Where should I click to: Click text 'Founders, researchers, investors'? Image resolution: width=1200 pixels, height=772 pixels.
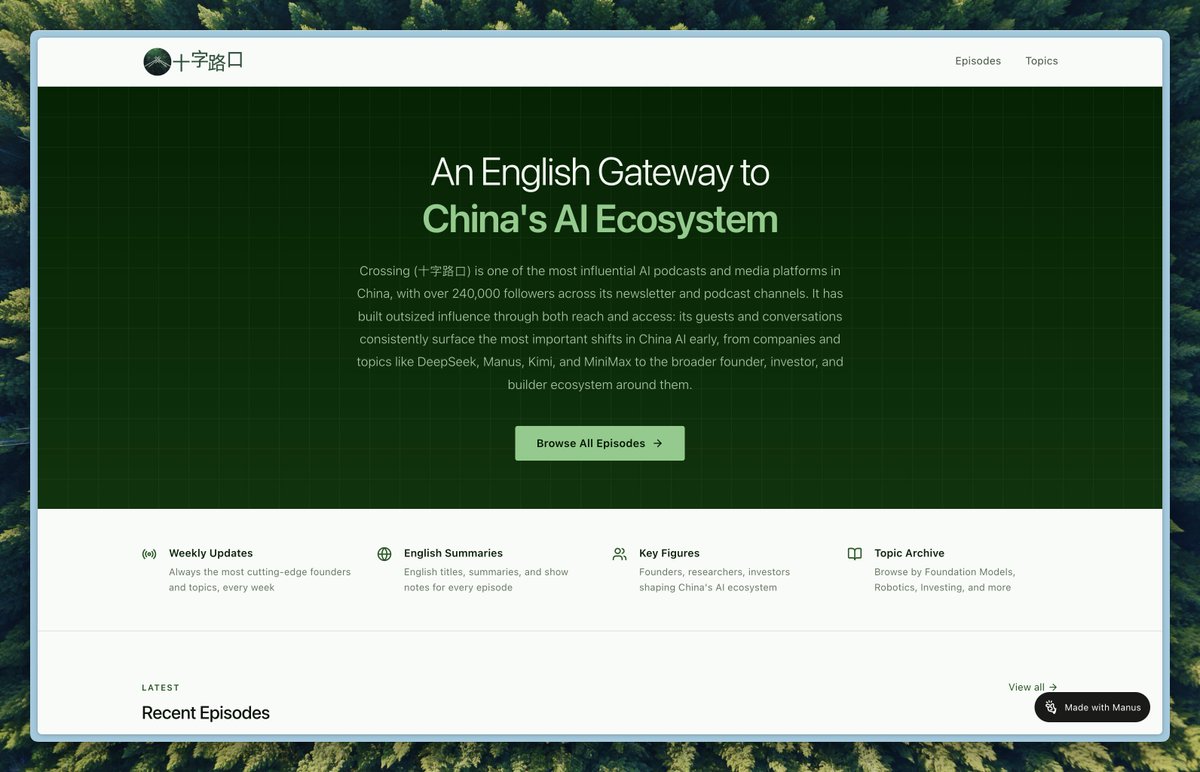click(714, 572)
